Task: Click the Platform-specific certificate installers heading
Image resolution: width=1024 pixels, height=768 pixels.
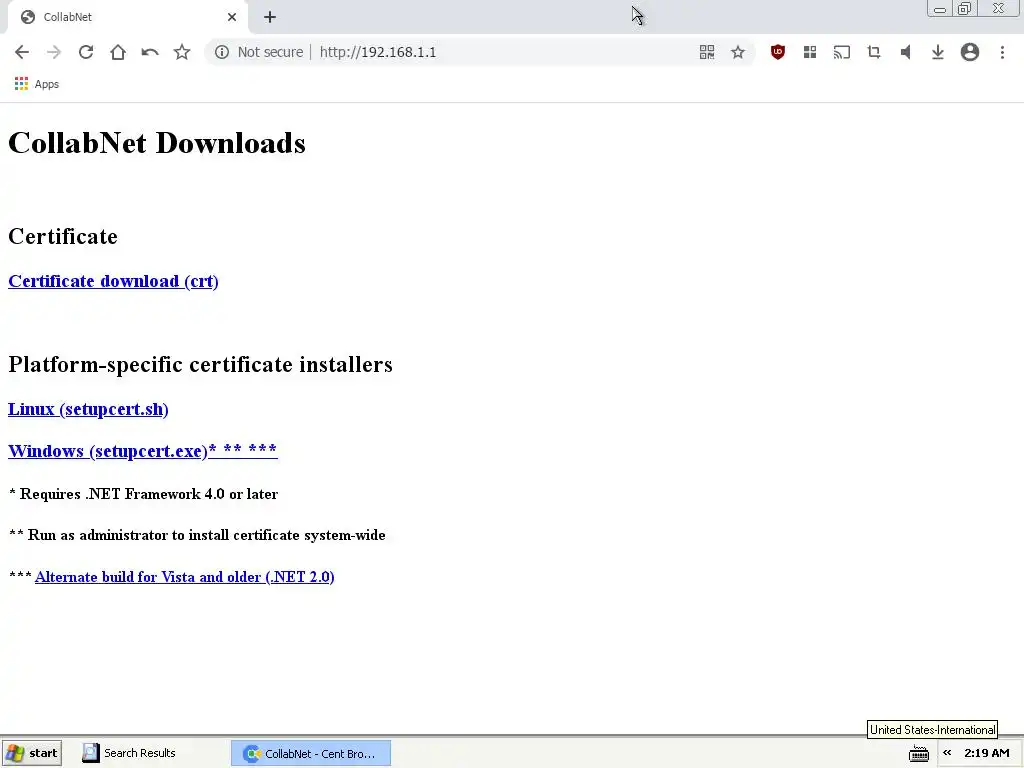Action: (x=200, y=364)
